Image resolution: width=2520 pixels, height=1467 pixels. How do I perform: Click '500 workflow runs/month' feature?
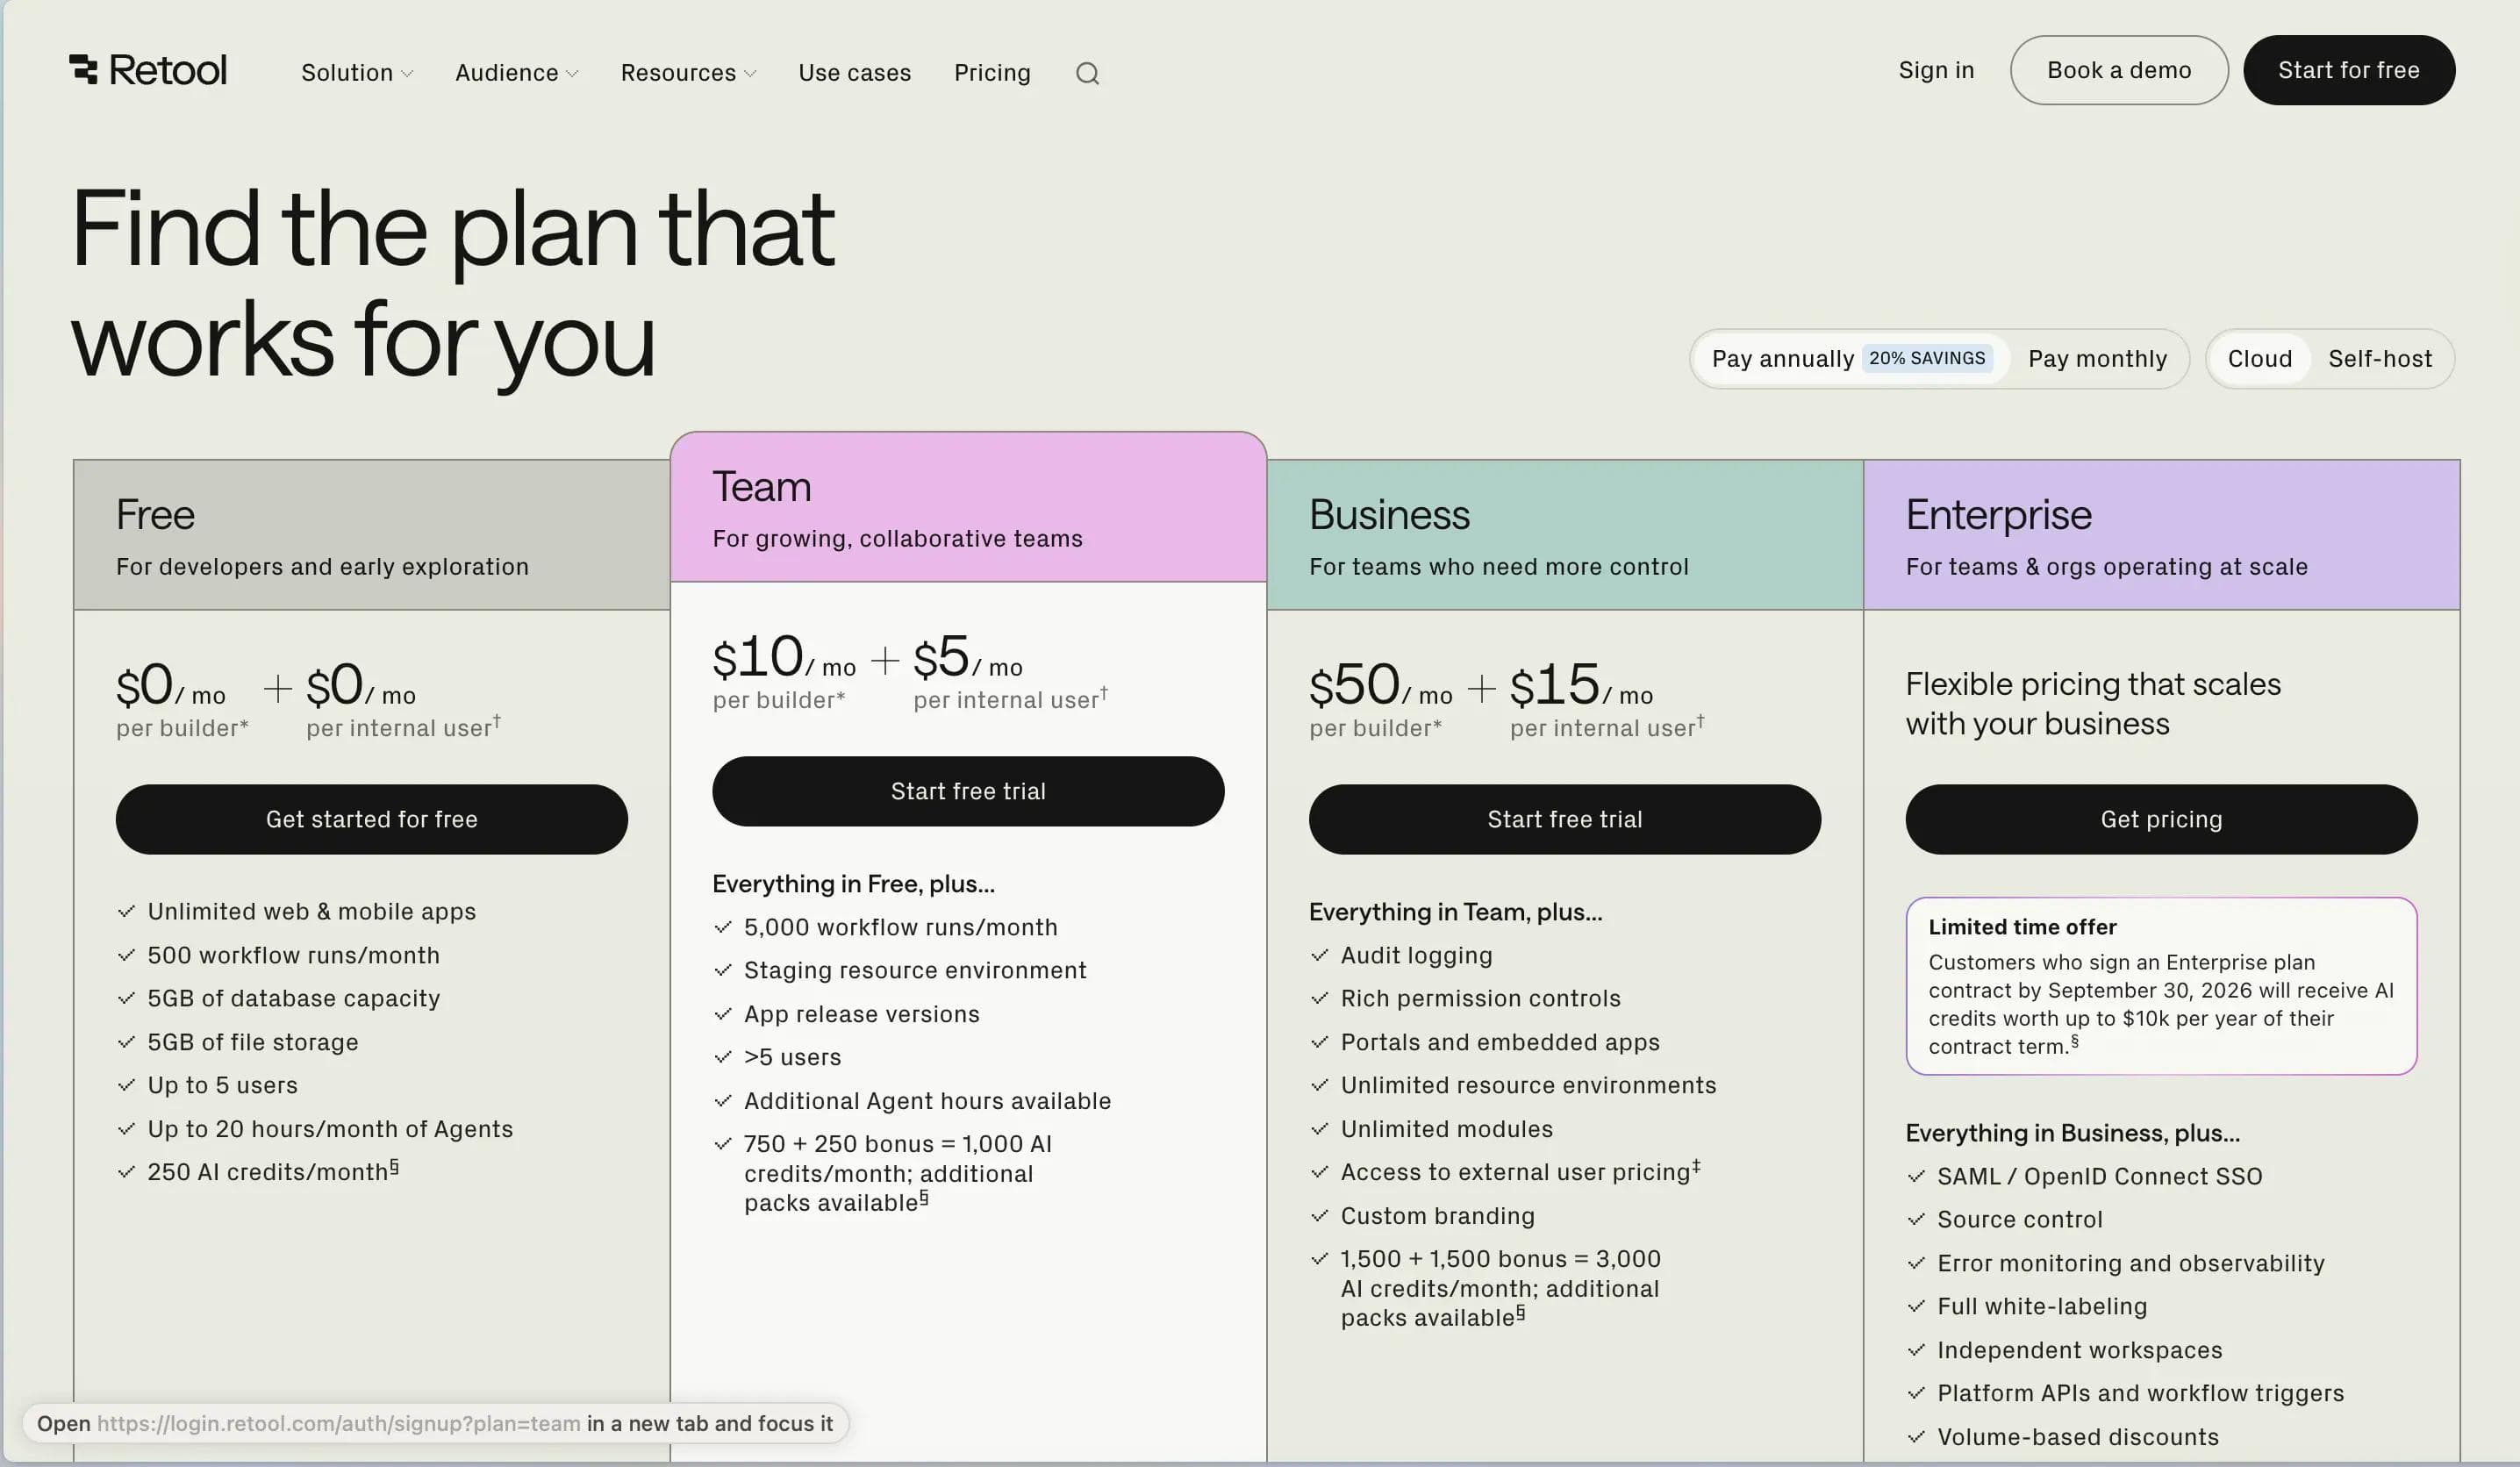click(x=293, y=955)
